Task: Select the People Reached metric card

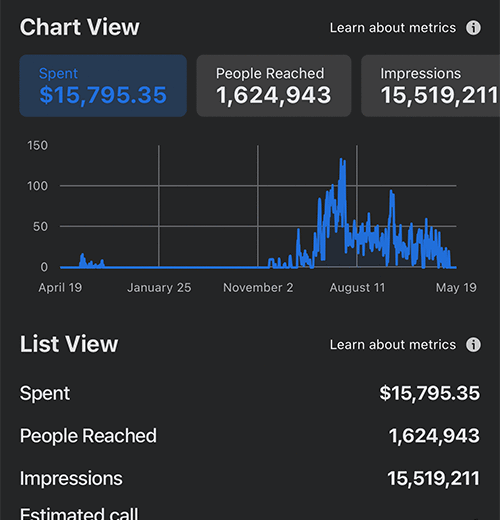Action: [274, 86]
